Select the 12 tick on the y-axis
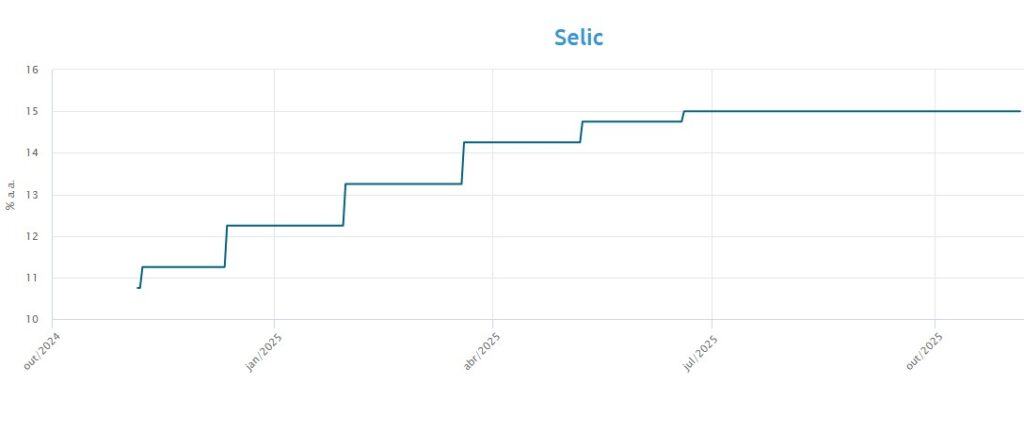 [x=32, y=236]
